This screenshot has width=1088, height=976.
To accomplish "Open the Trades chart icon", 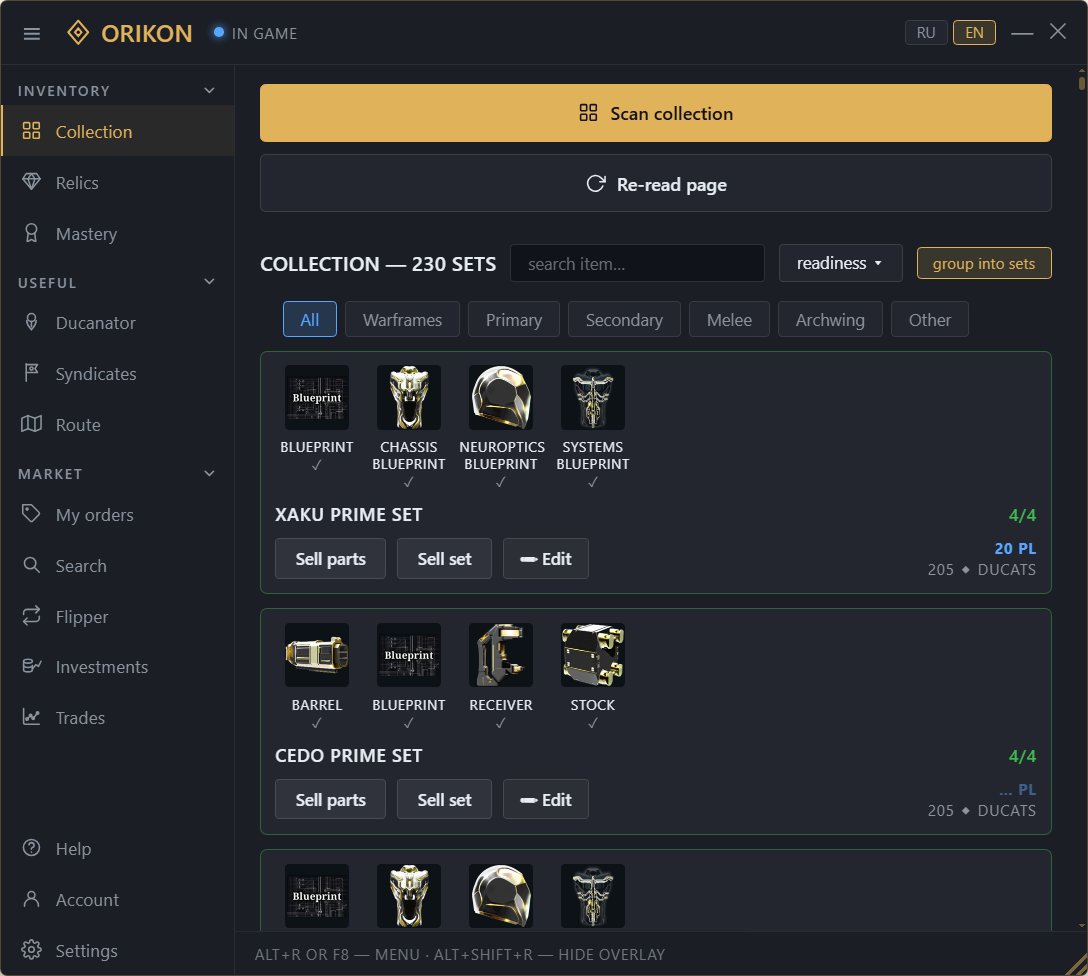I will (31, 717).
